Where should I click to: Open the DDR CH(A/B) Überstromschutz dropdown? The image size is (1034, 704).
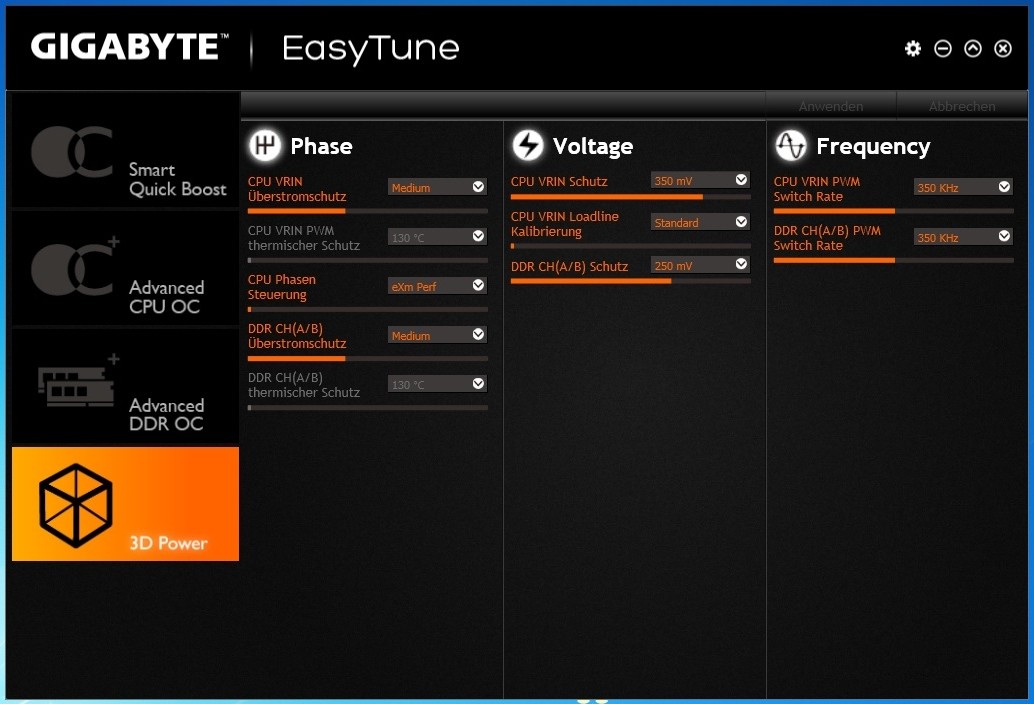click(x=437, y=335)
